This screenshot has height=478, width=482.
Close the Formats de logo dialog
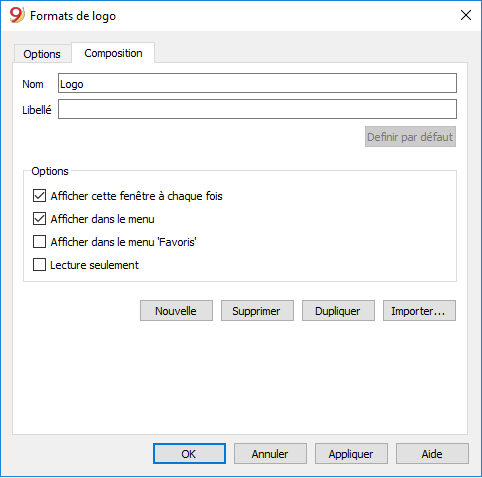click(x=466, y=15)
